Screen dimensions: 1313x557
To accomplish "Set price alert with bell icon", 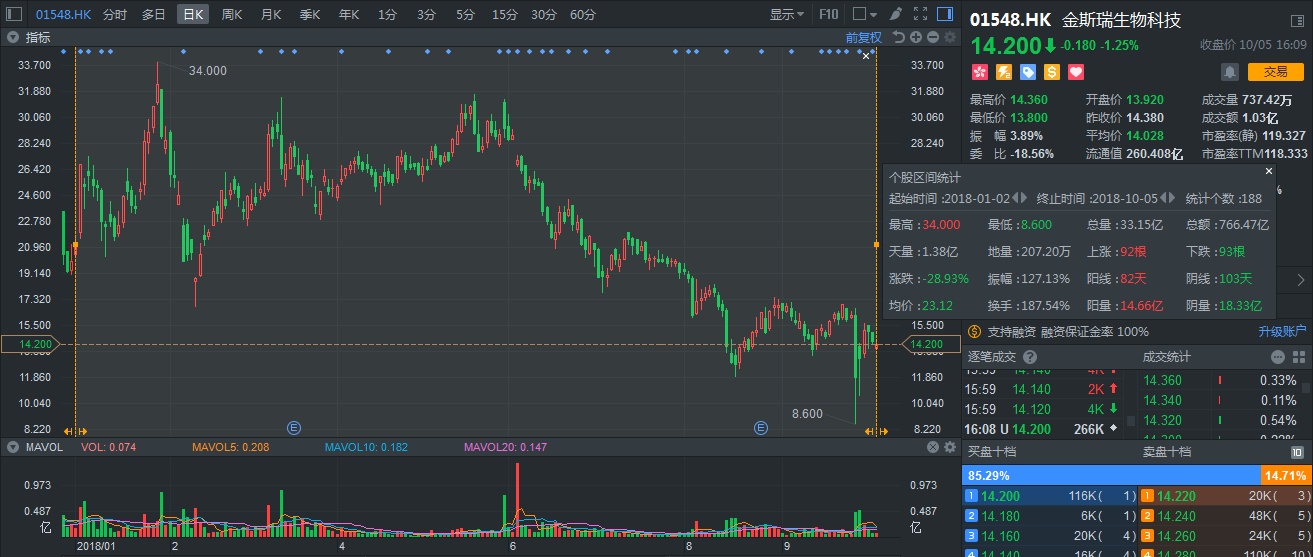I will click(x=1229, y=72).
